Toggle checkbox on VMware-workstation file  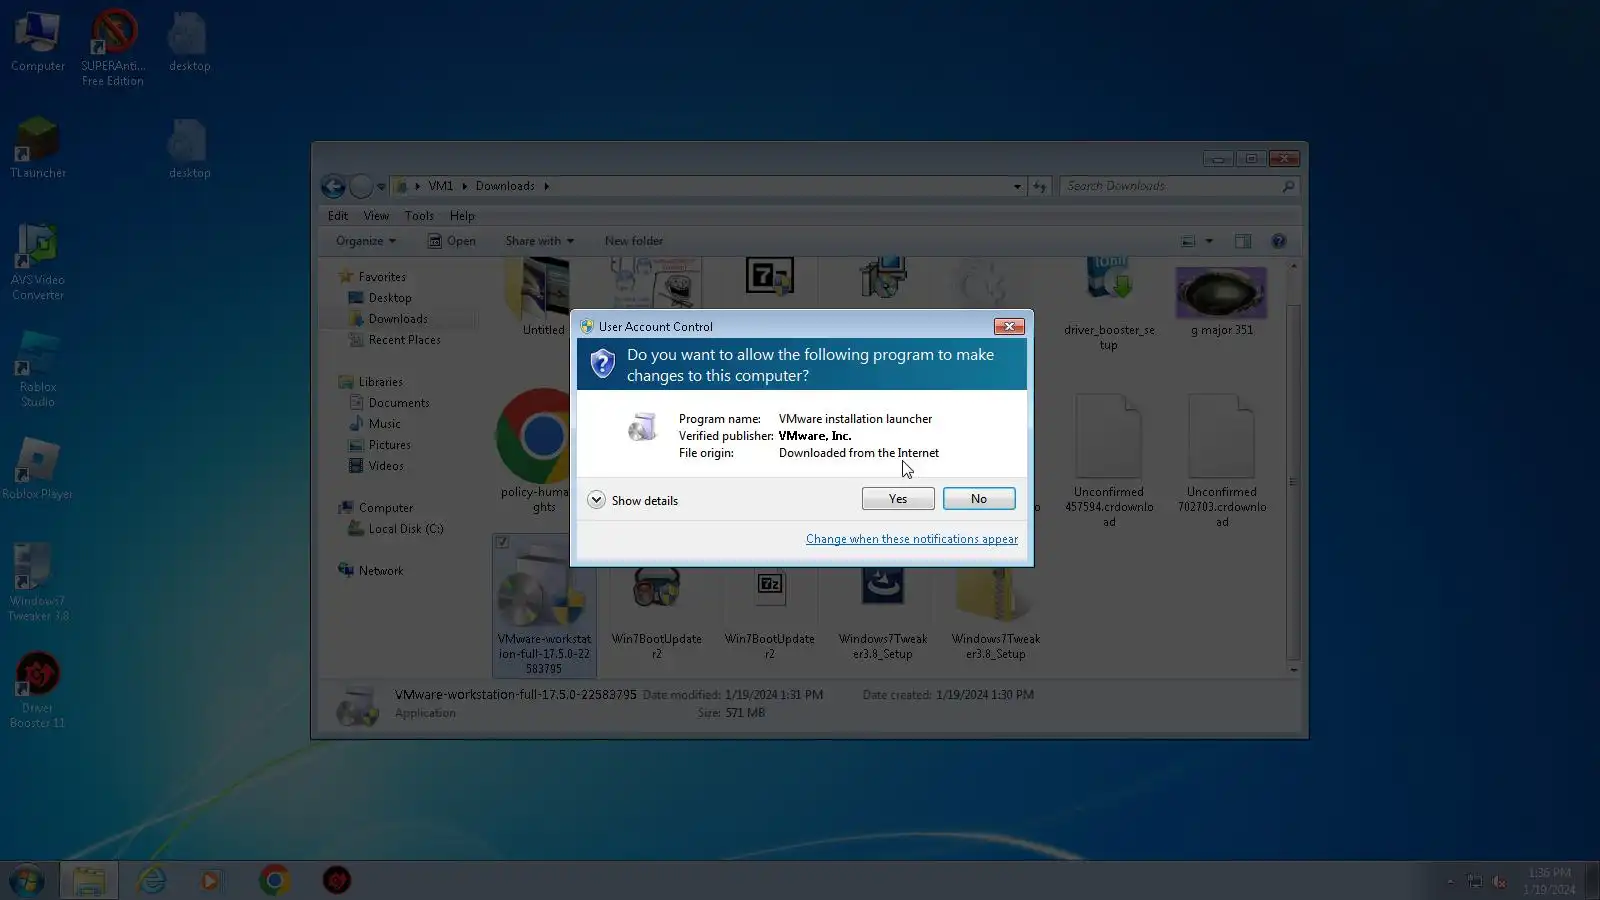tap(502, 543)
